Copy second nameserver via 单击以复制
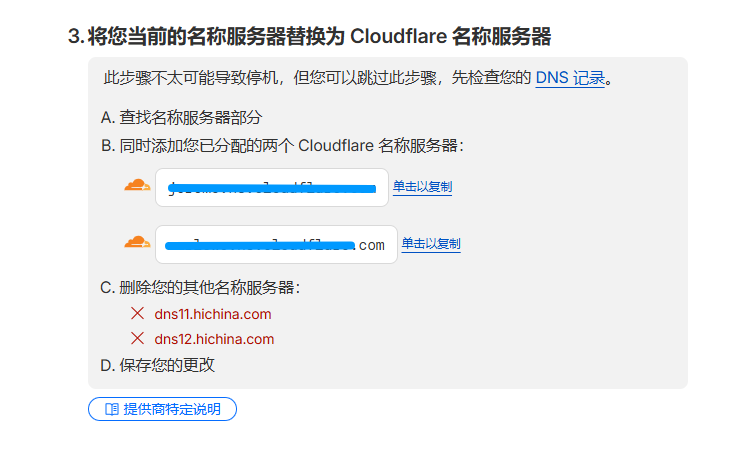Screen dimensions: 741x450 (x=431, y=244)
